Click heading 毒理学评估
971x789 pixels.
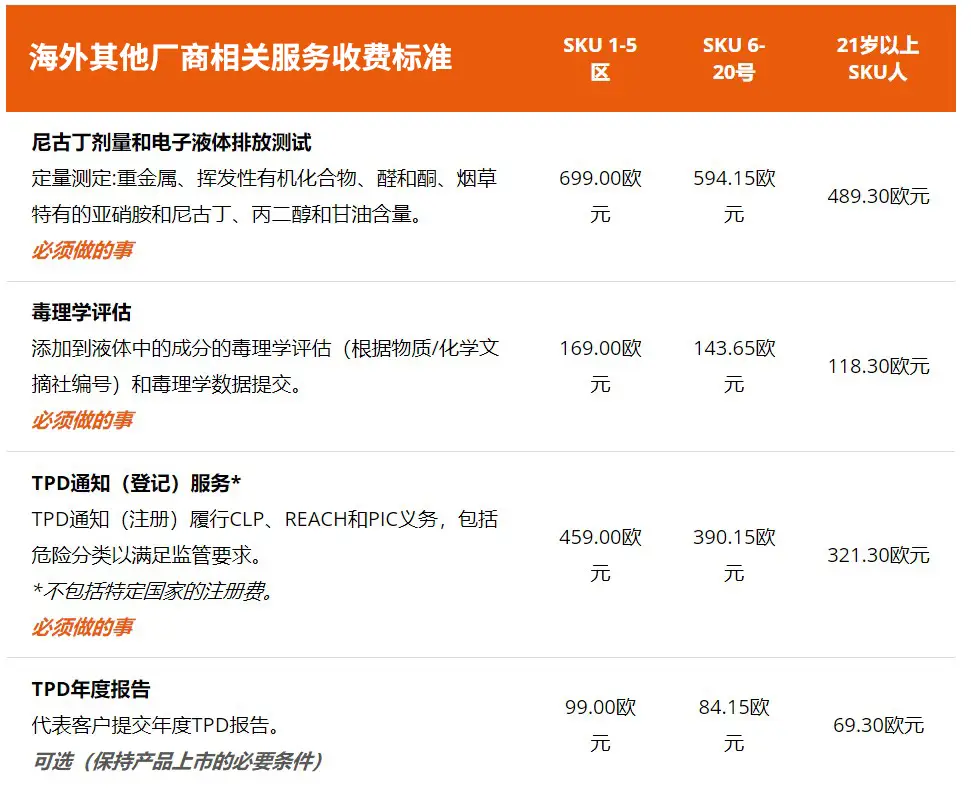pos(81,312)
